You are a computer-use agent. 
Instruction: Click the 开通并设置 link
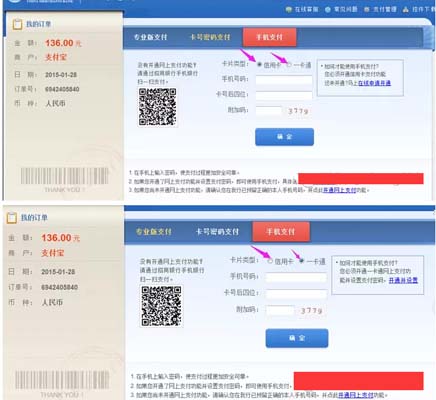click(403, 280)
